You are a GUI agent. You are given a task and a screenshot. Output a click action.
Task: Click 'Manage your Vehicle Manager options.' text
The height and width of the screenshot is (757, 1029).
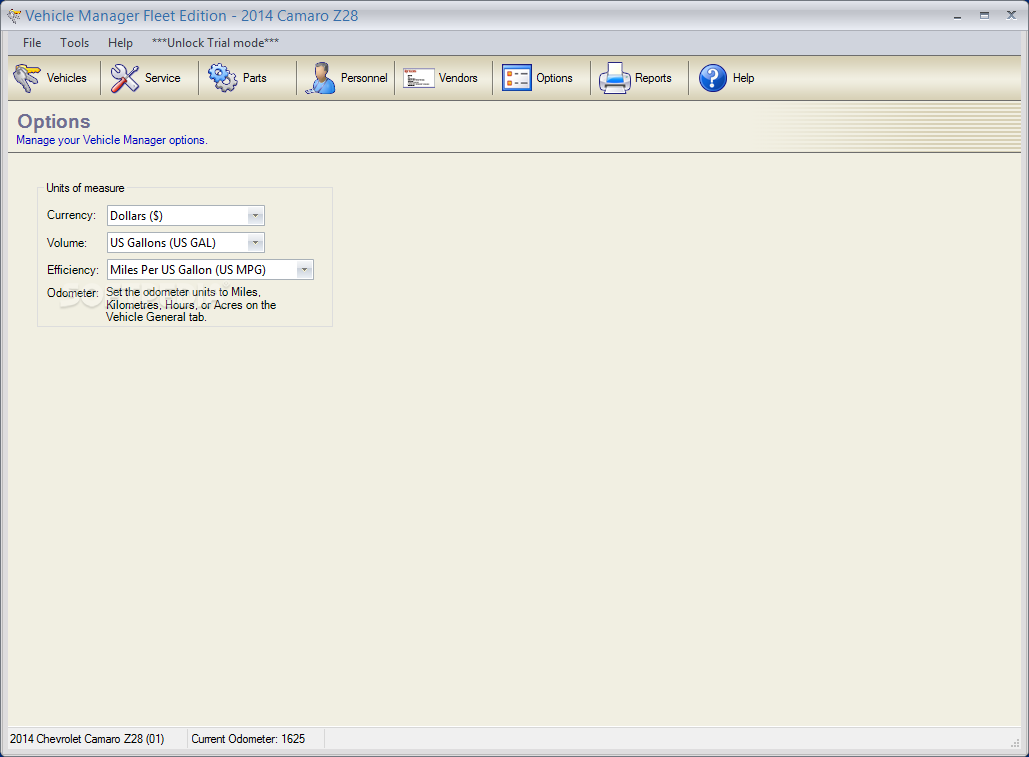[112, 140]
